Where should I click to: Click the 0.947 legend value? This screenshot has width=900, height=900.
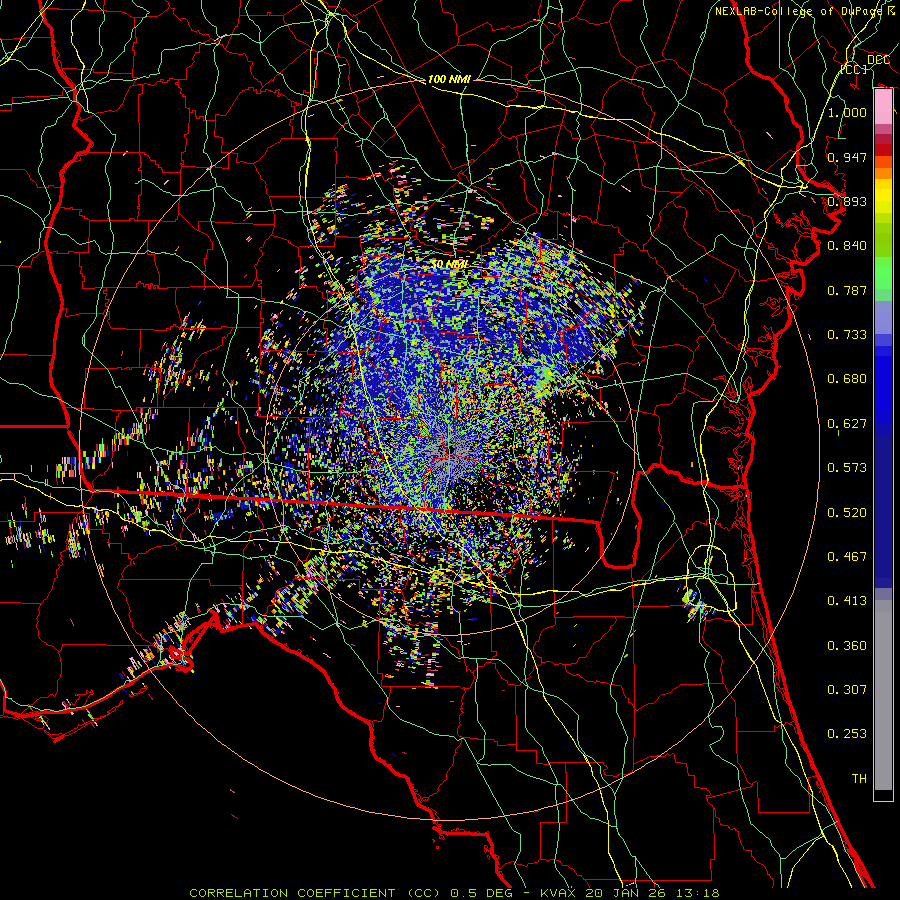click(x=847, y=157)
